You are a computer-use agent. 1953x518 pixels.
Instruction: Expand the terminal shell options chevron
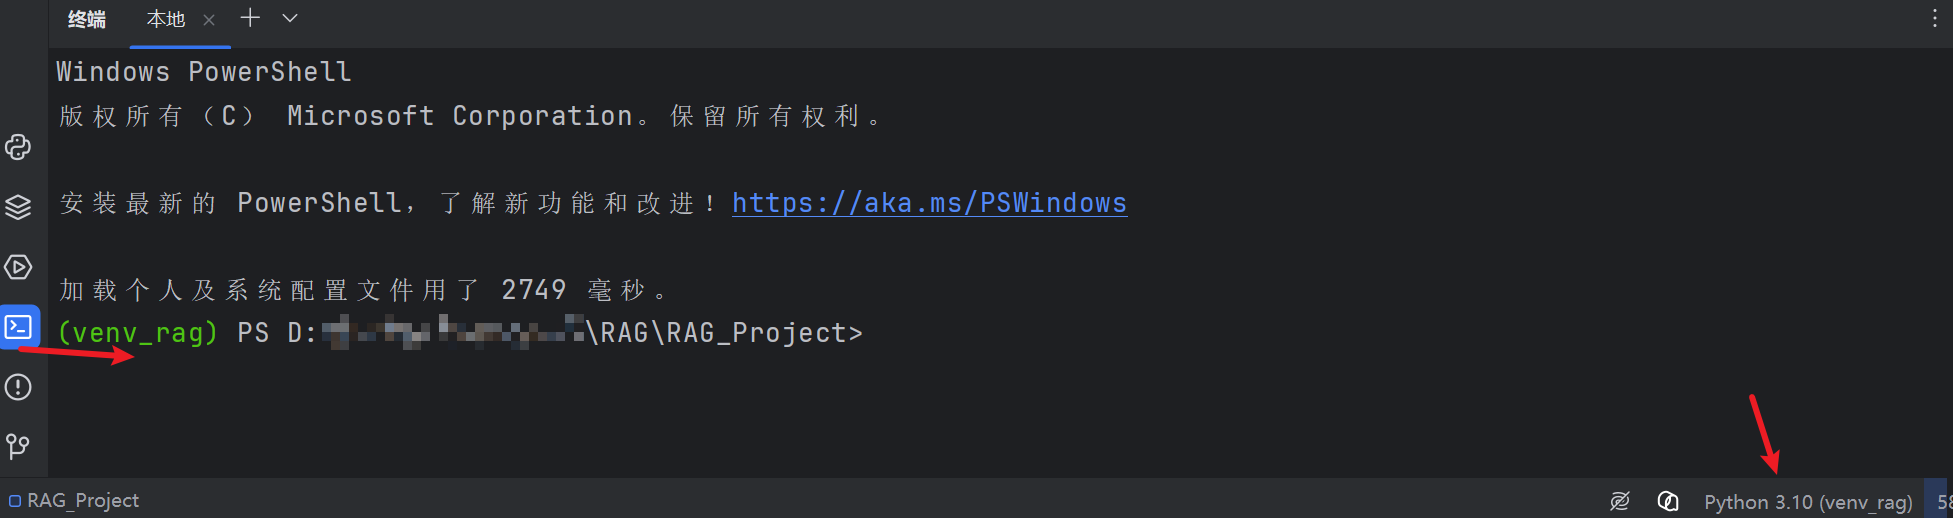click(290, 18)
